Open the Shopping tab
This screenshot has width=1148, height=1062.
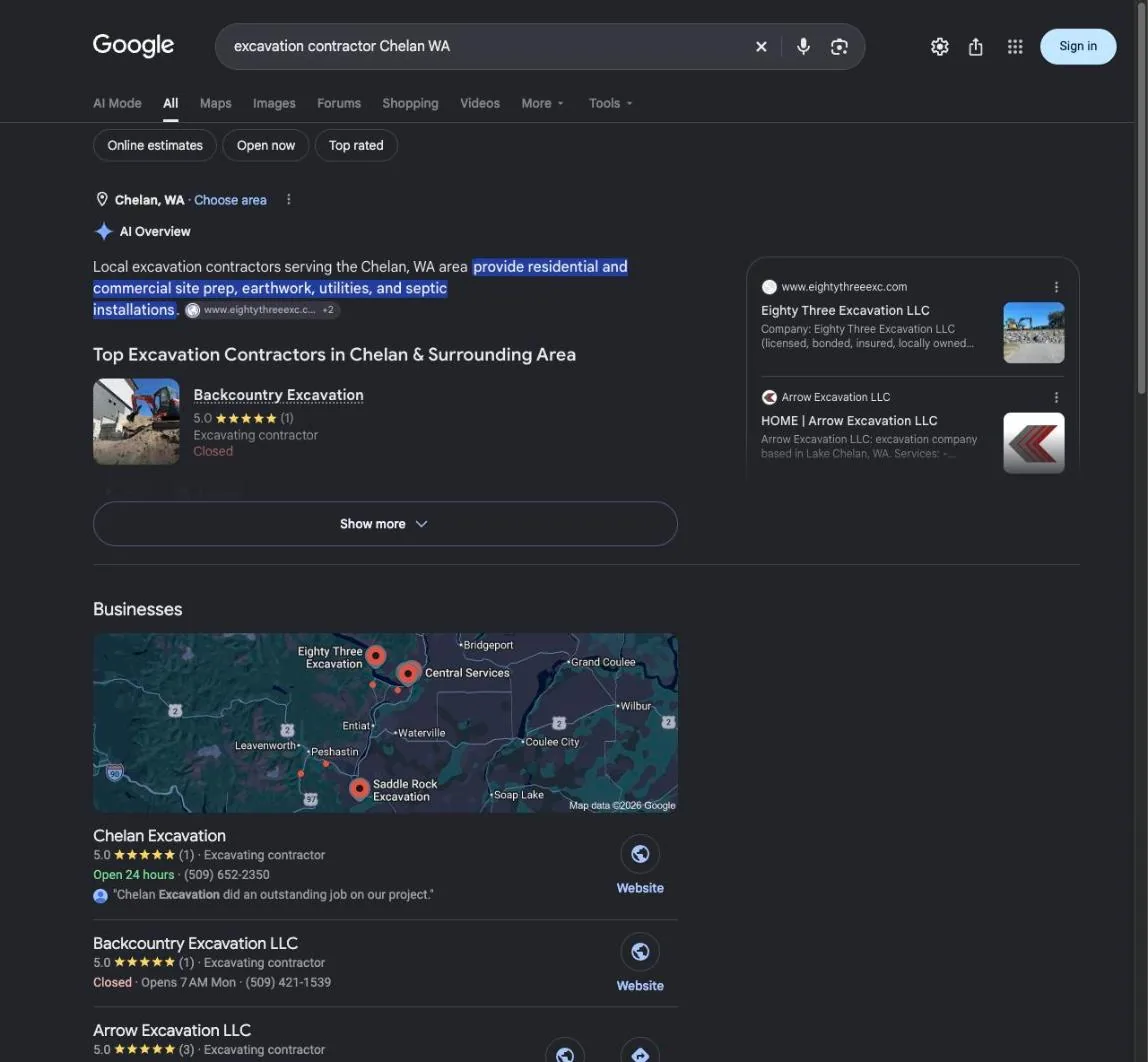click(x=410, y=103)
